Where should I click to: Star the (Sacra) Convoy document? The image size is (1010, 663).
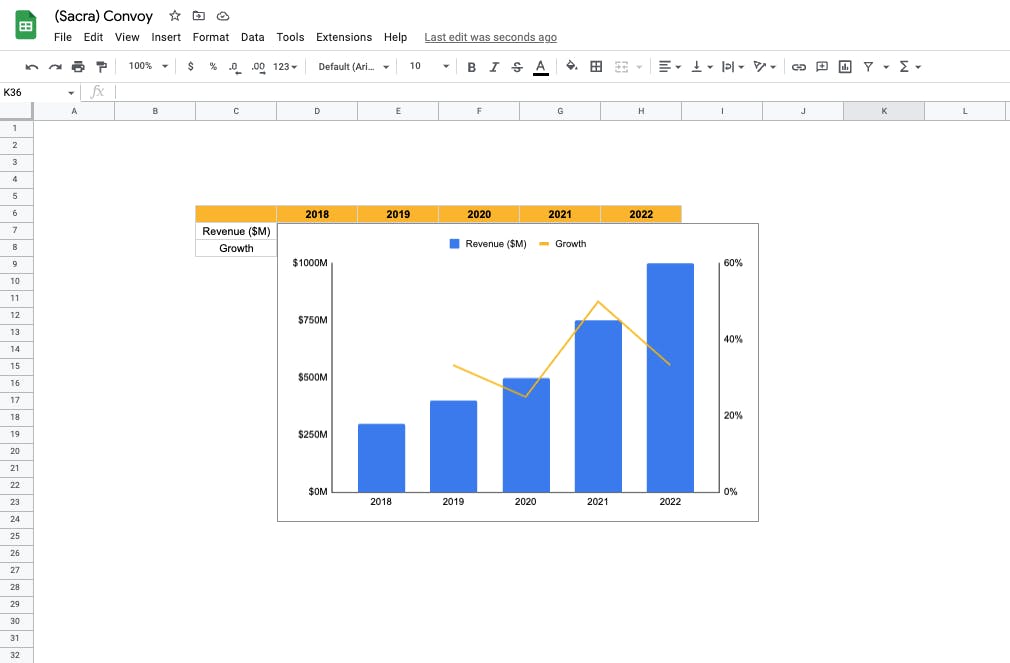pyautogui.click(x=175, y=15)
